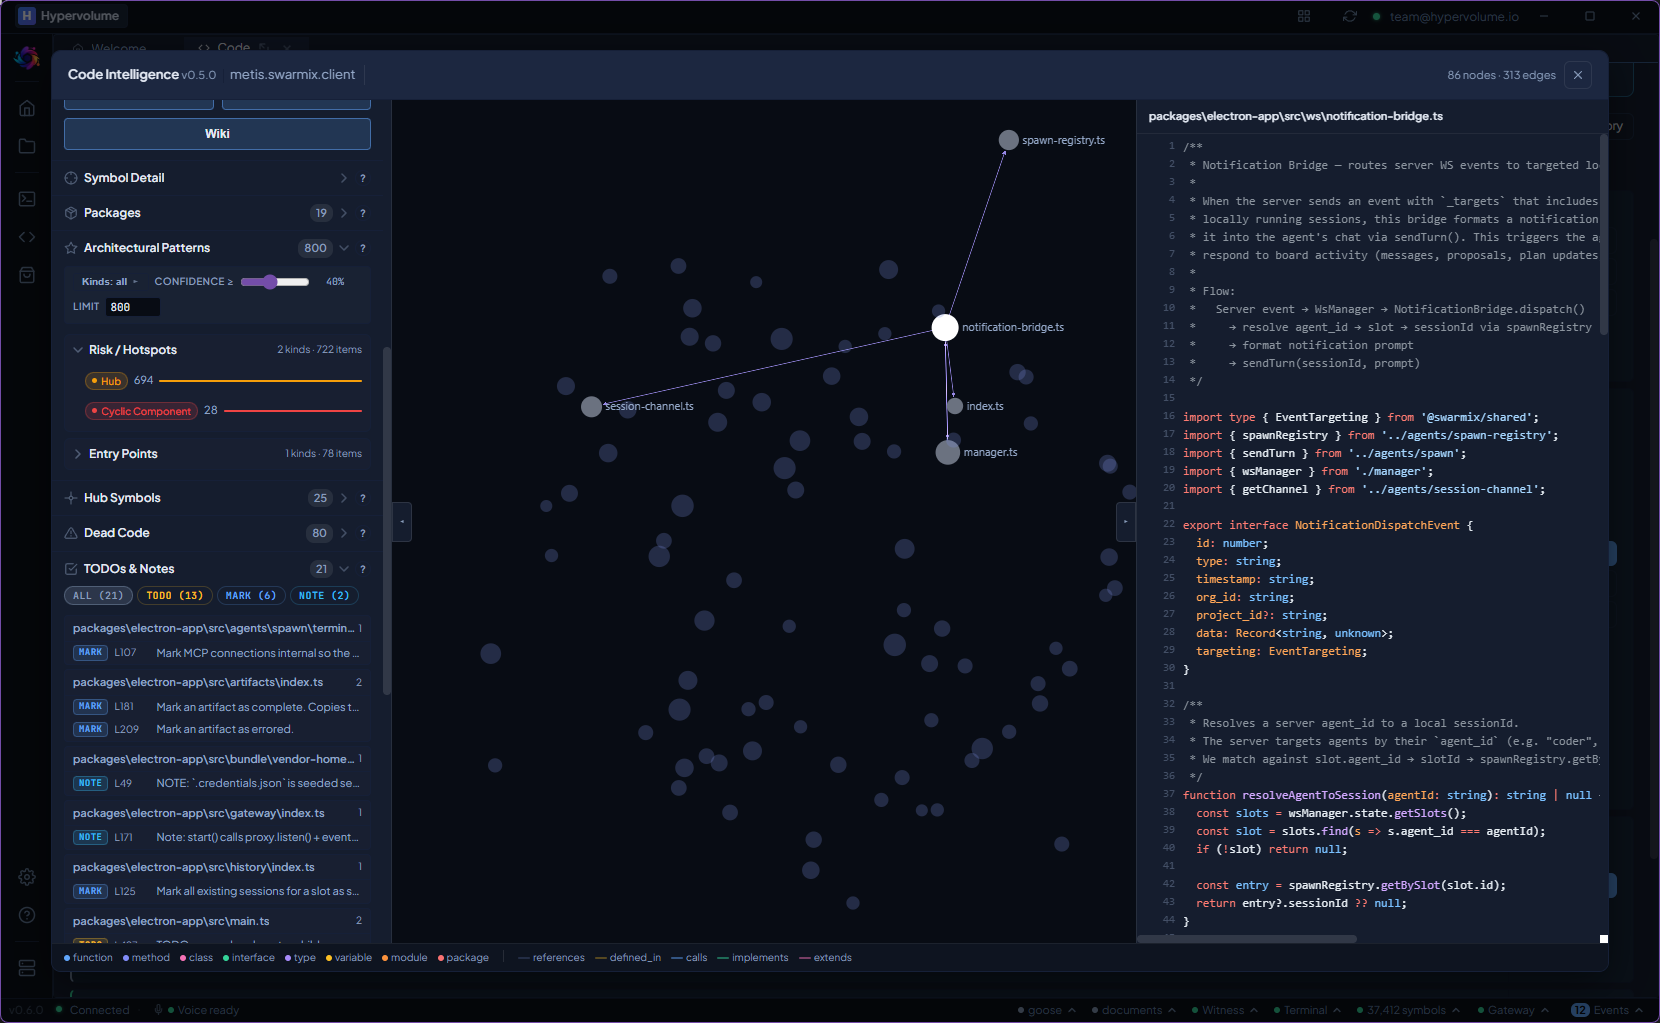
Task: Click the help icon next to Packages
Action: (363, 213)
